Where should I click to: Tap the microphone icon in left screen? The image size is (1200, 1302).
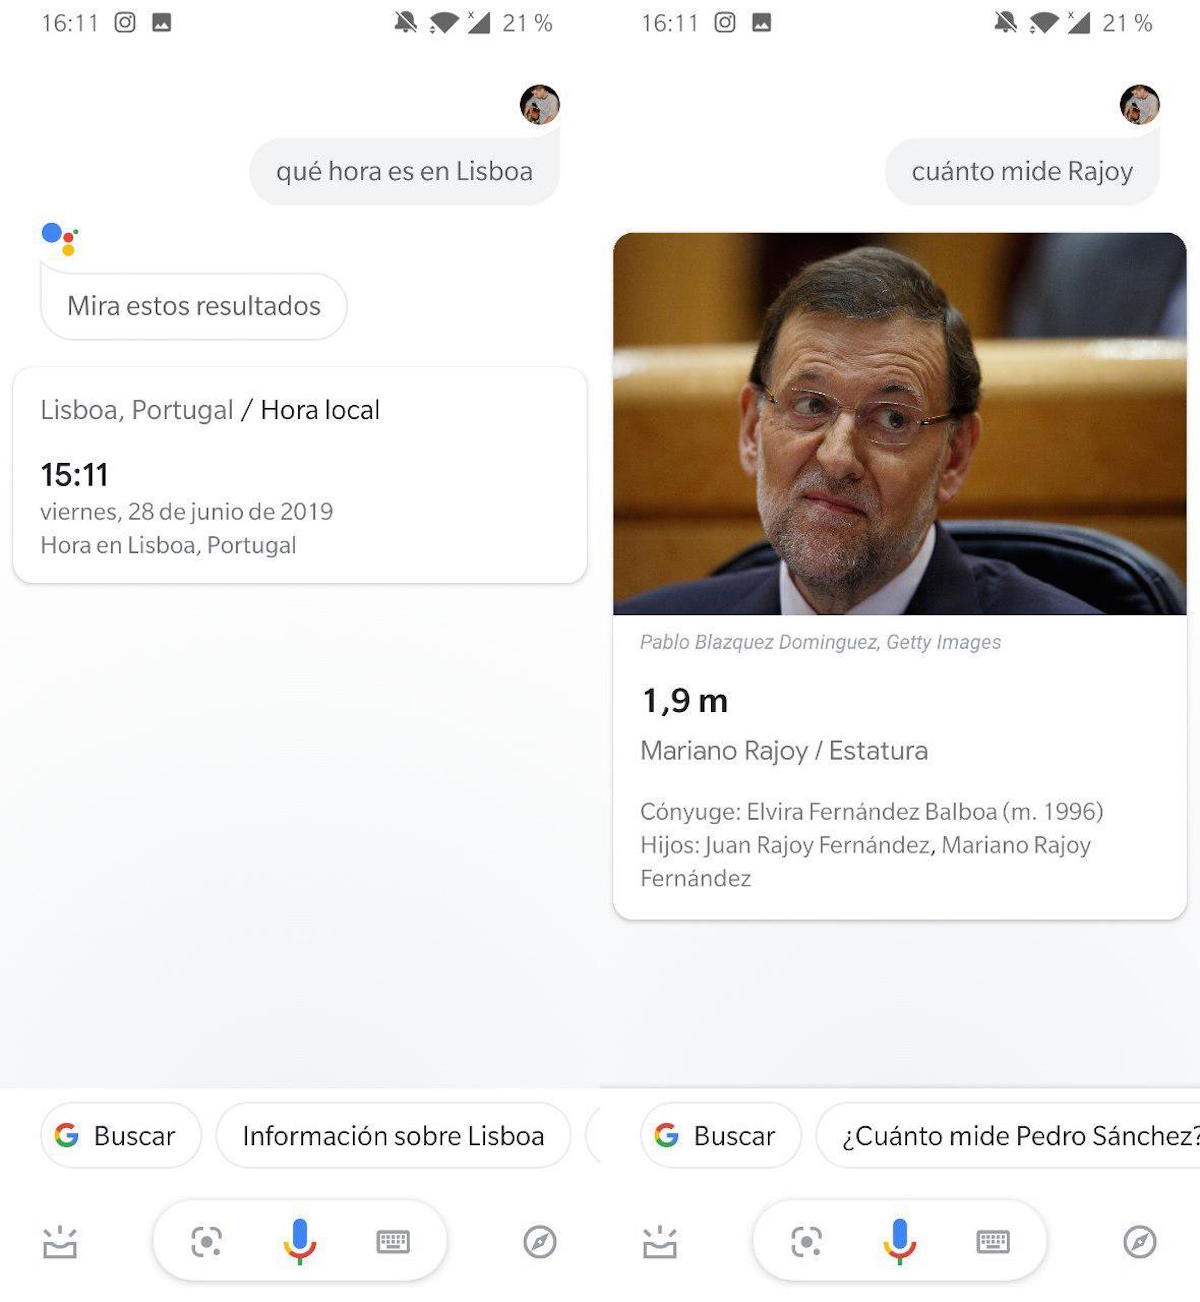click(x=299, y=1242)
